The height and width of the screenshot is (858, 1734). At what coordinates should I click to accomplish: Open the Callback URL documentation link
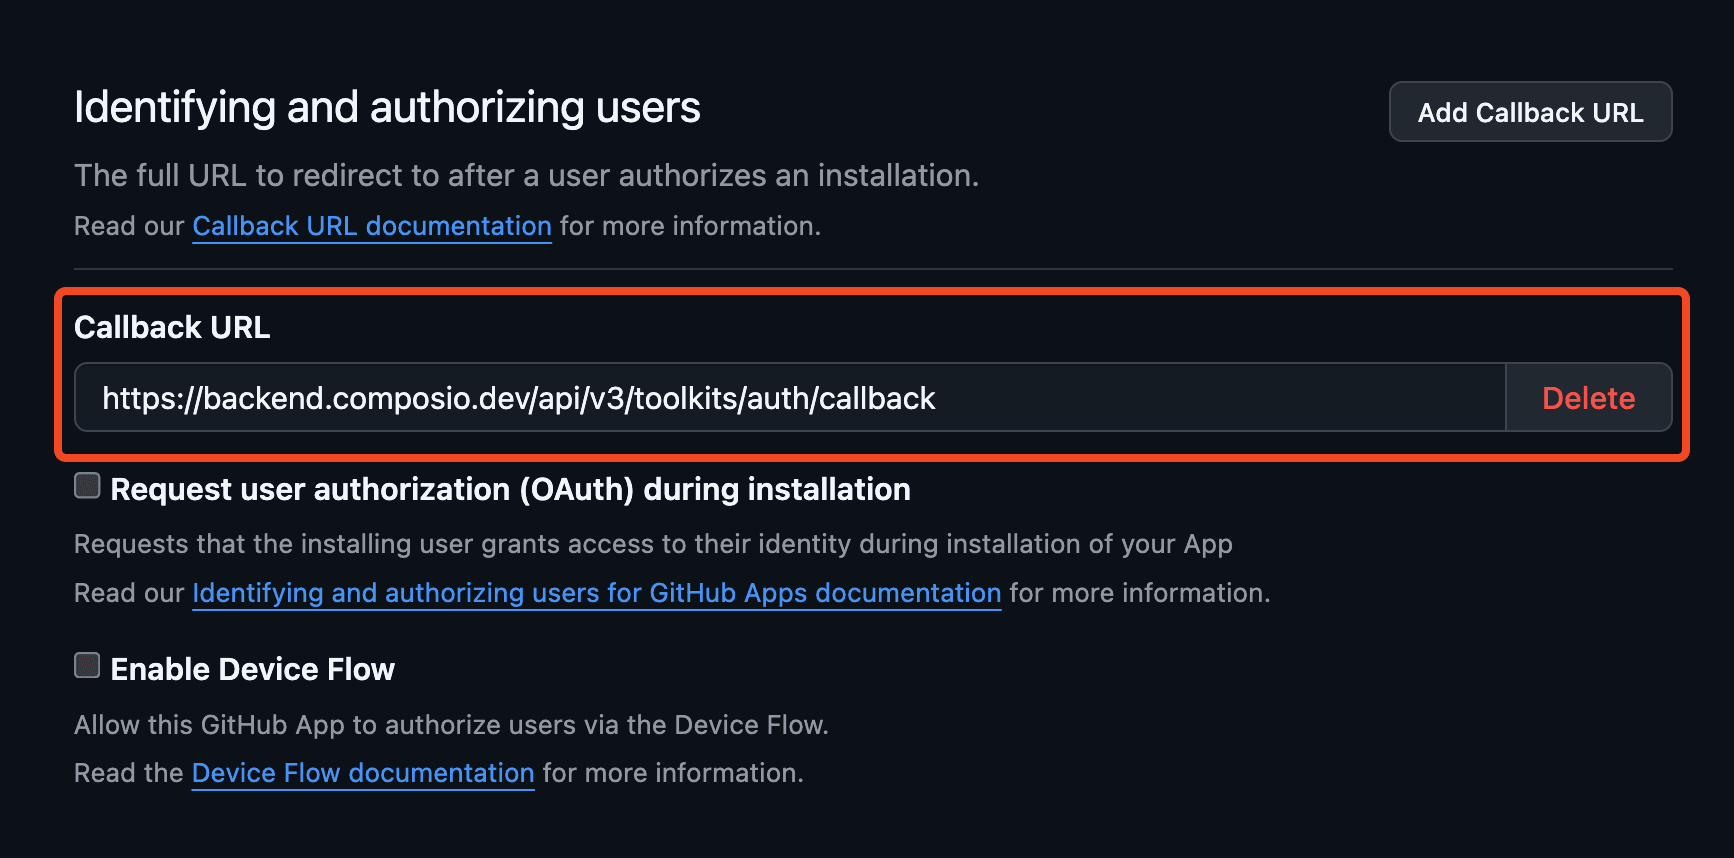[x=371, y=226]
